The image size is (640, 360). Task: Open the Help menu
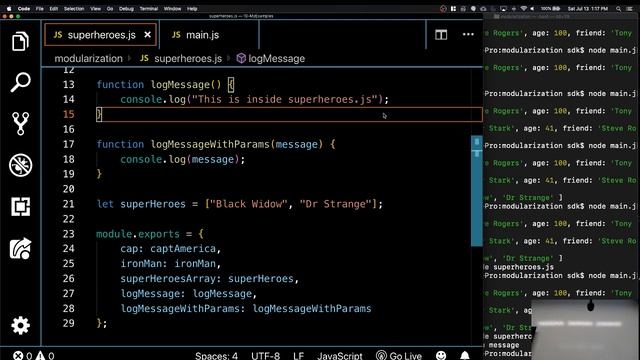(192, 8)
